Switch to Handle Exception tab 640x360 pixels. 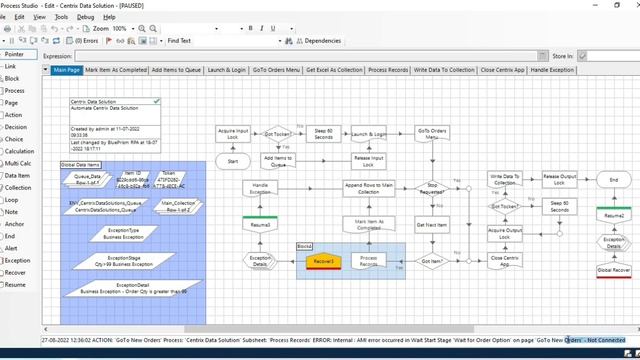click(x=552, y=70)
